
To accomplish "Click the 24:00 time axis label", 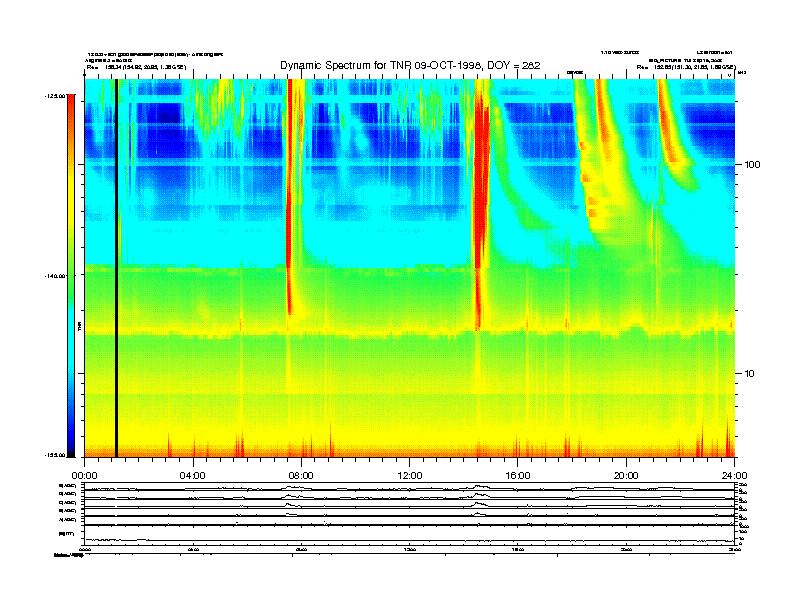I will point(734,476).
